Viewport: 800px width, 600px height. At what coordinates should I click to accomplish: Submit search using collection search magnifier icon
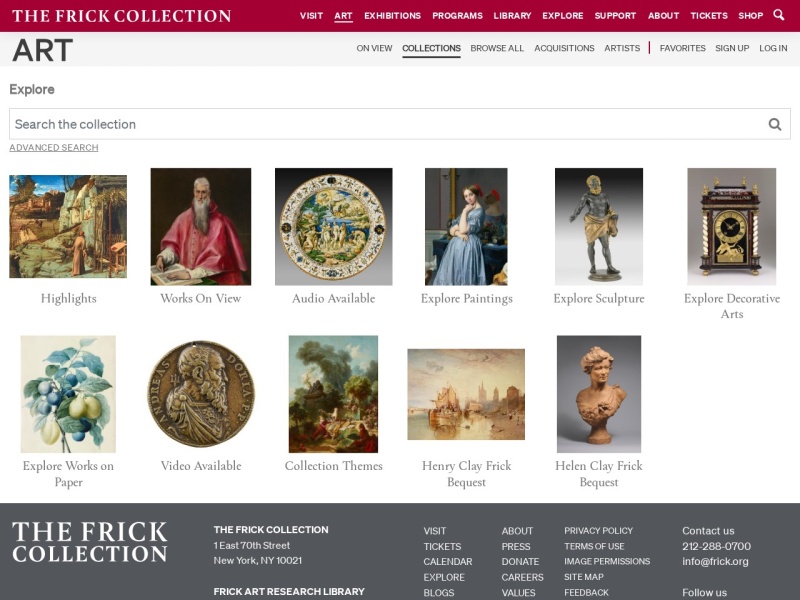(x=774, y=124)
